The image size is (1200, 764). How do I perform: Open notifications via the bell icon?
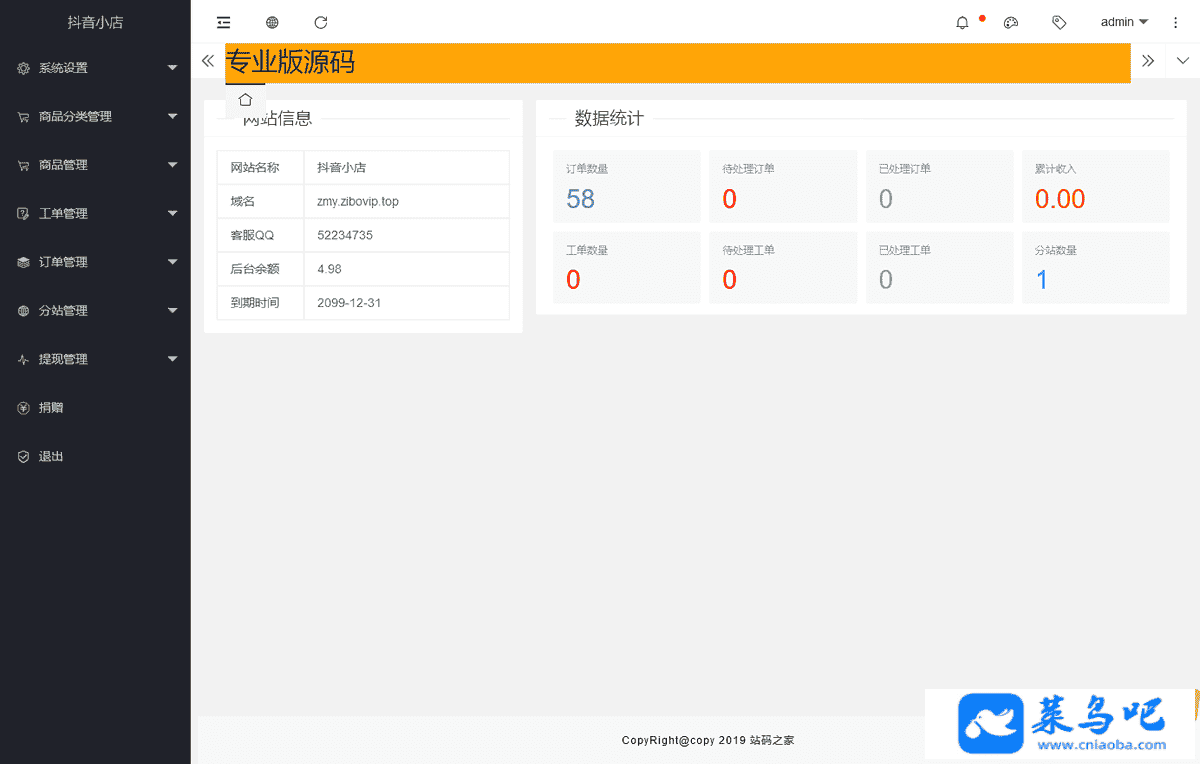coord(962,22)
